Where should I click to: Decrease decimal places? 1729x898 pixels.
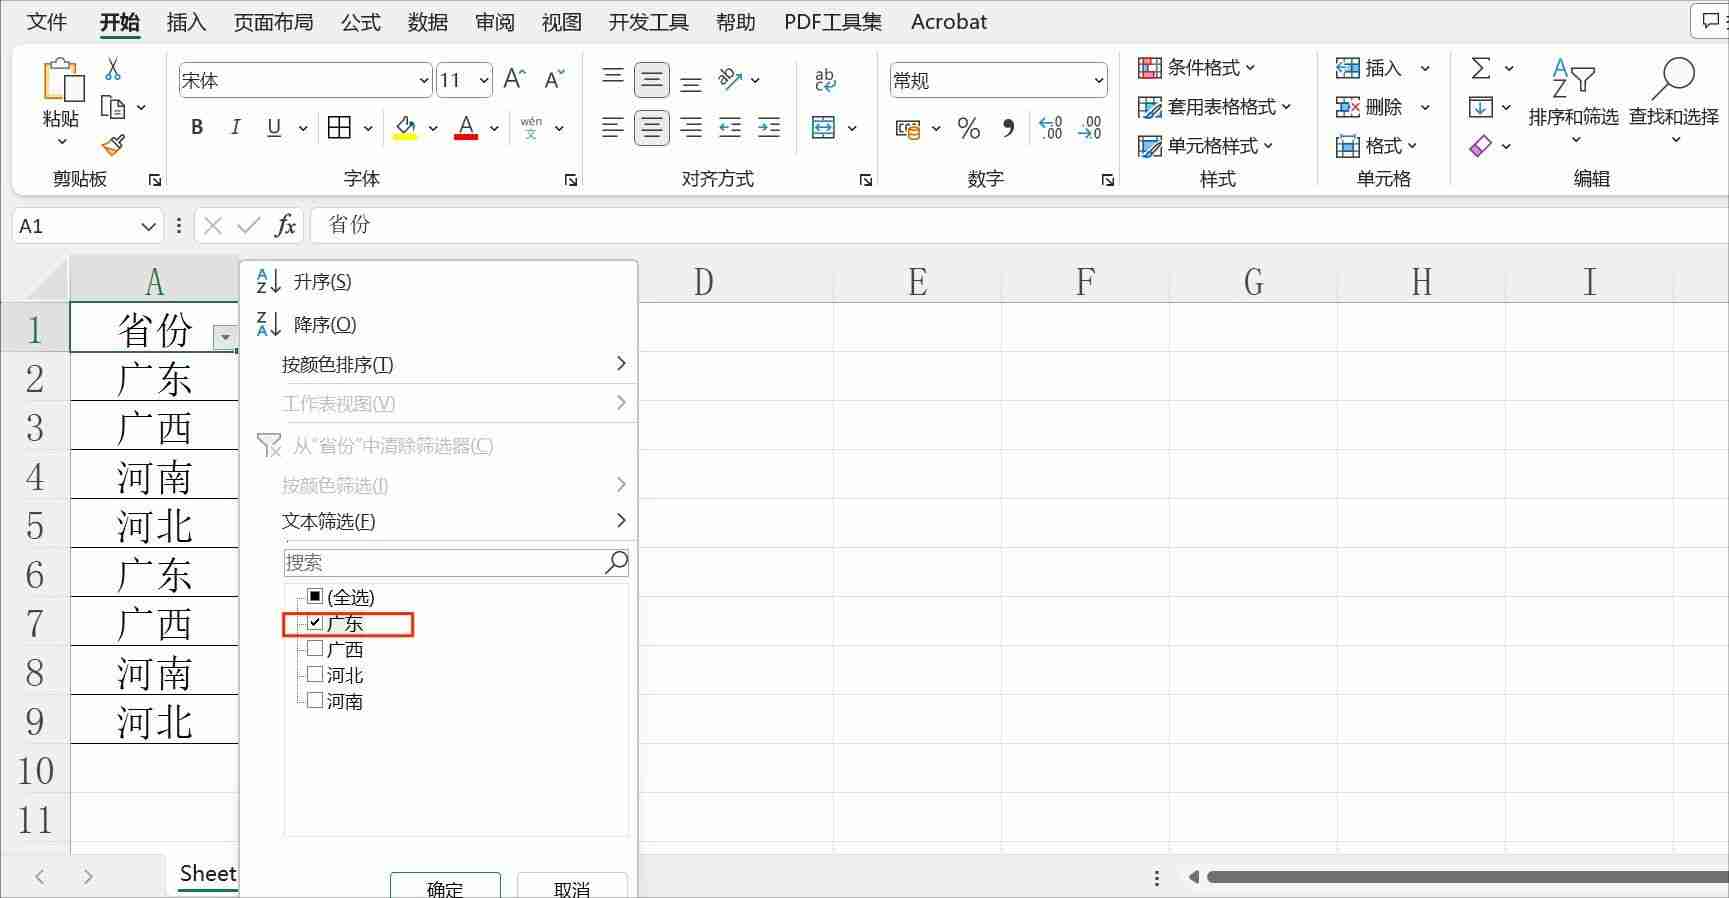point(1089,128)
